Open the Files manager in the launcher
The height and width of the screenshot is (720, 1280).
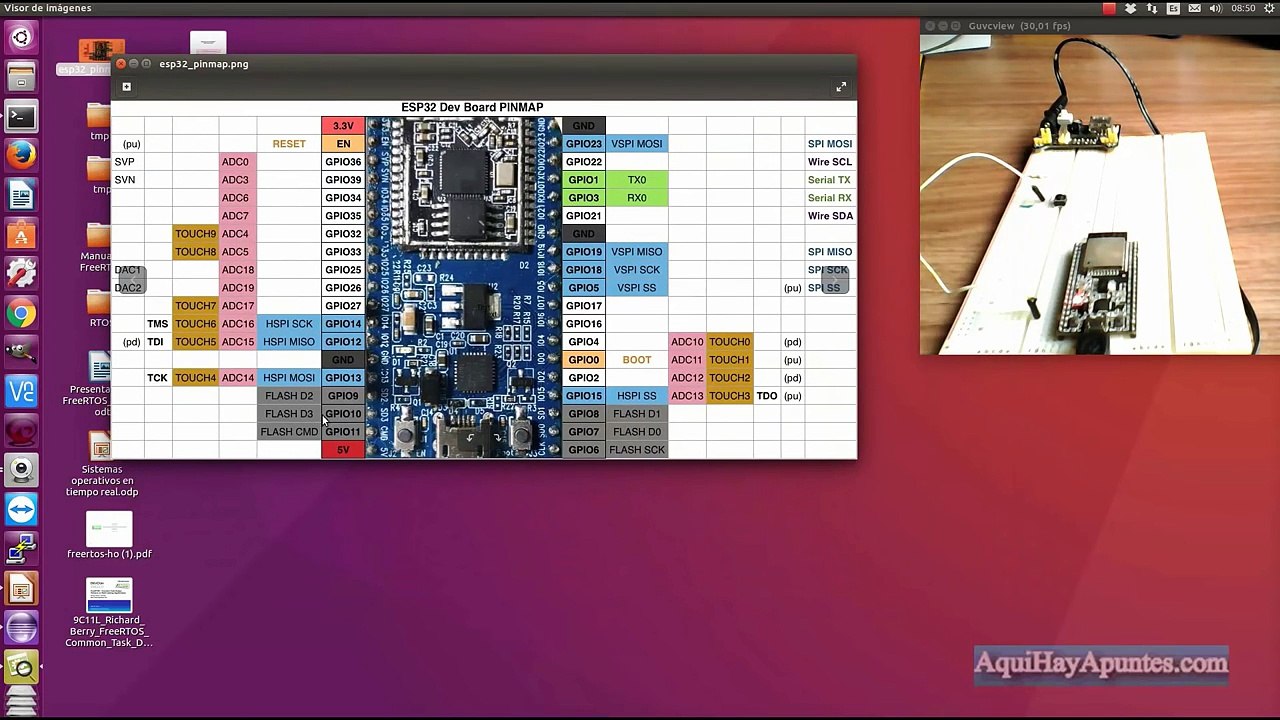pos(21,77)
